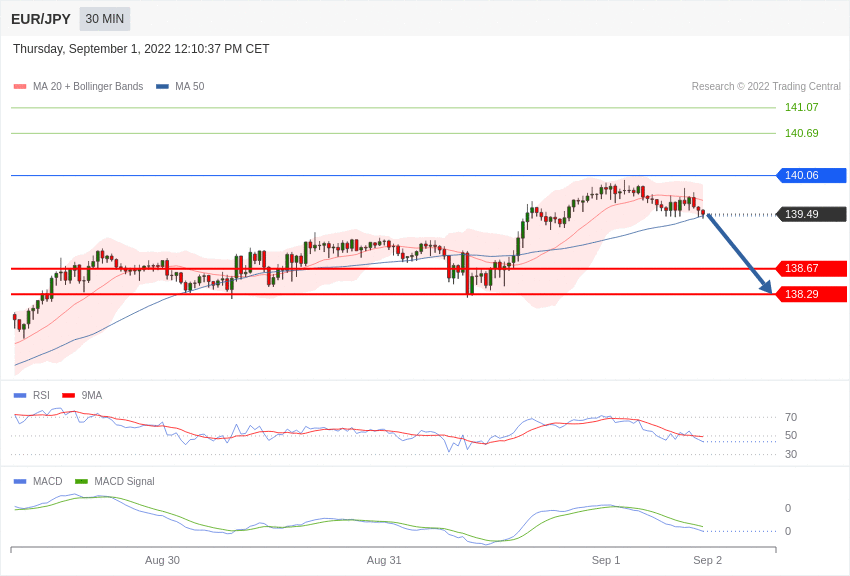Click the 141.07 resistance level label

pos(801,107)
